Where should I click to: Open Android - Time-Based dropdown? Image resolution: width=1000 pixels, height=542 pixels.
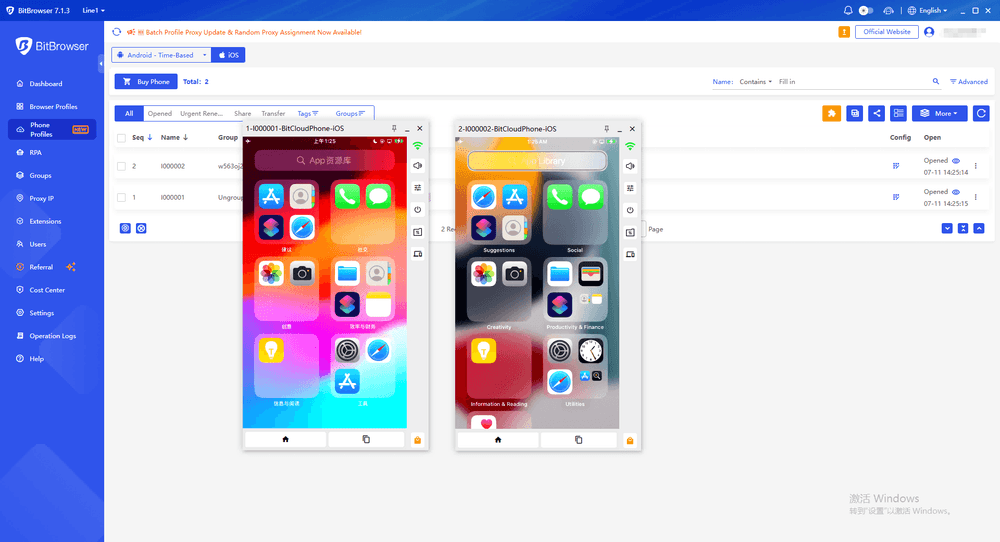click(161, 55)
